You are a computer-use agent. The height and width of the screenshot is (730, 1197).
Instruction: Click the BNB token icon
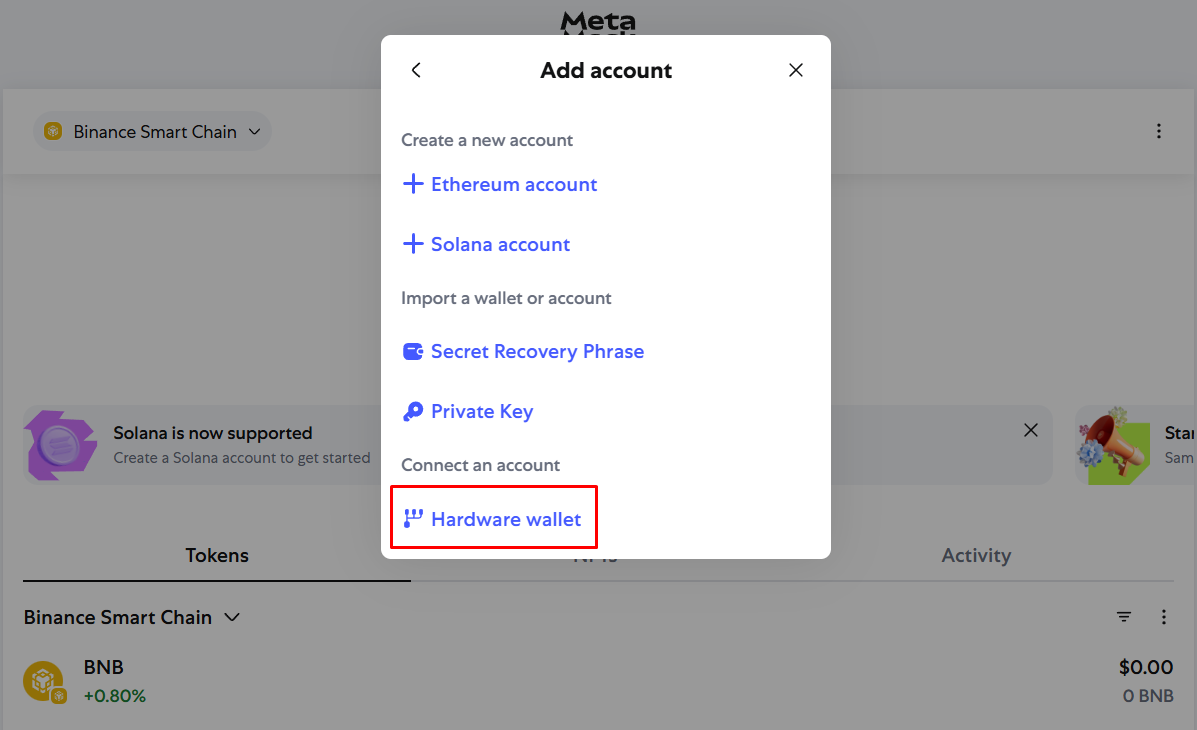(x=44, y=681)
